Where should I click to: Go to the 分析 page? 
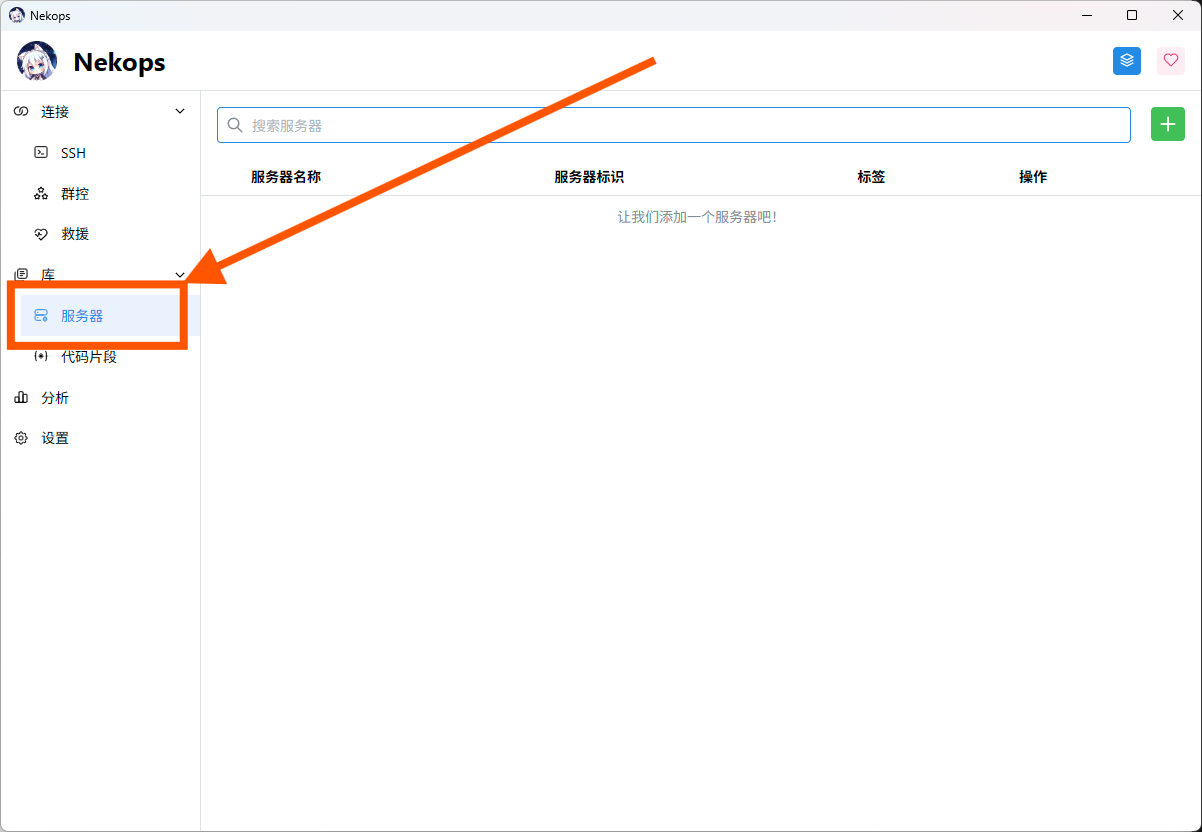[55, 398]
